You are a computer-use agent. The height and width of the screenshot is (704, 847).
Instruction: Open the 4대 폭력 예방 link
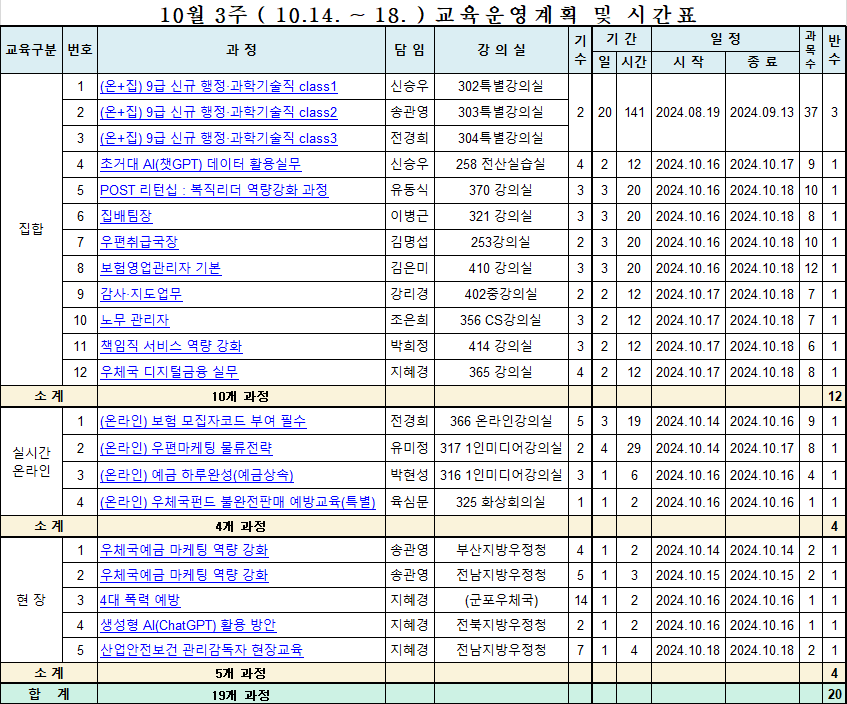pyautogui.click(x=139, y=600)
